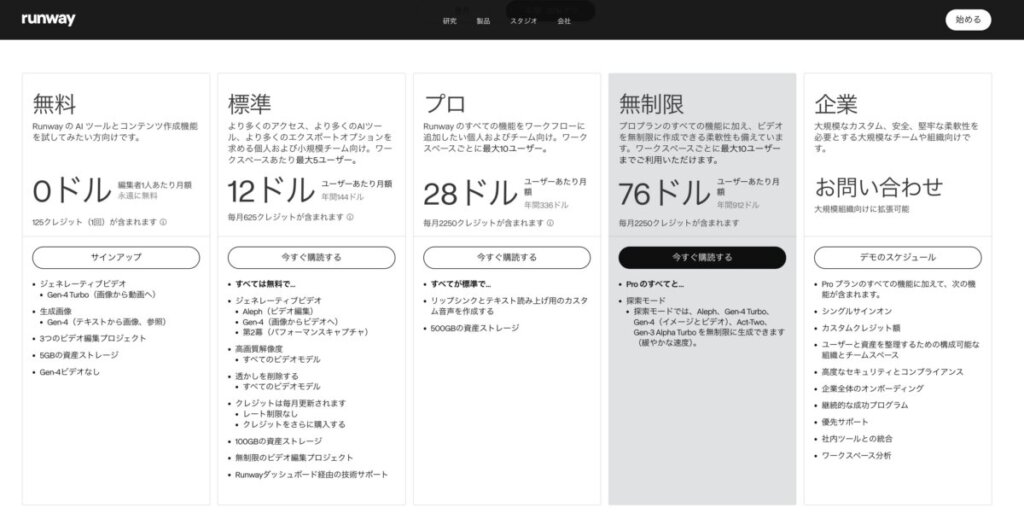Click 高度なセキュリティとコンプライアンス feature
1024x531 pixels.
pos(892,372)
